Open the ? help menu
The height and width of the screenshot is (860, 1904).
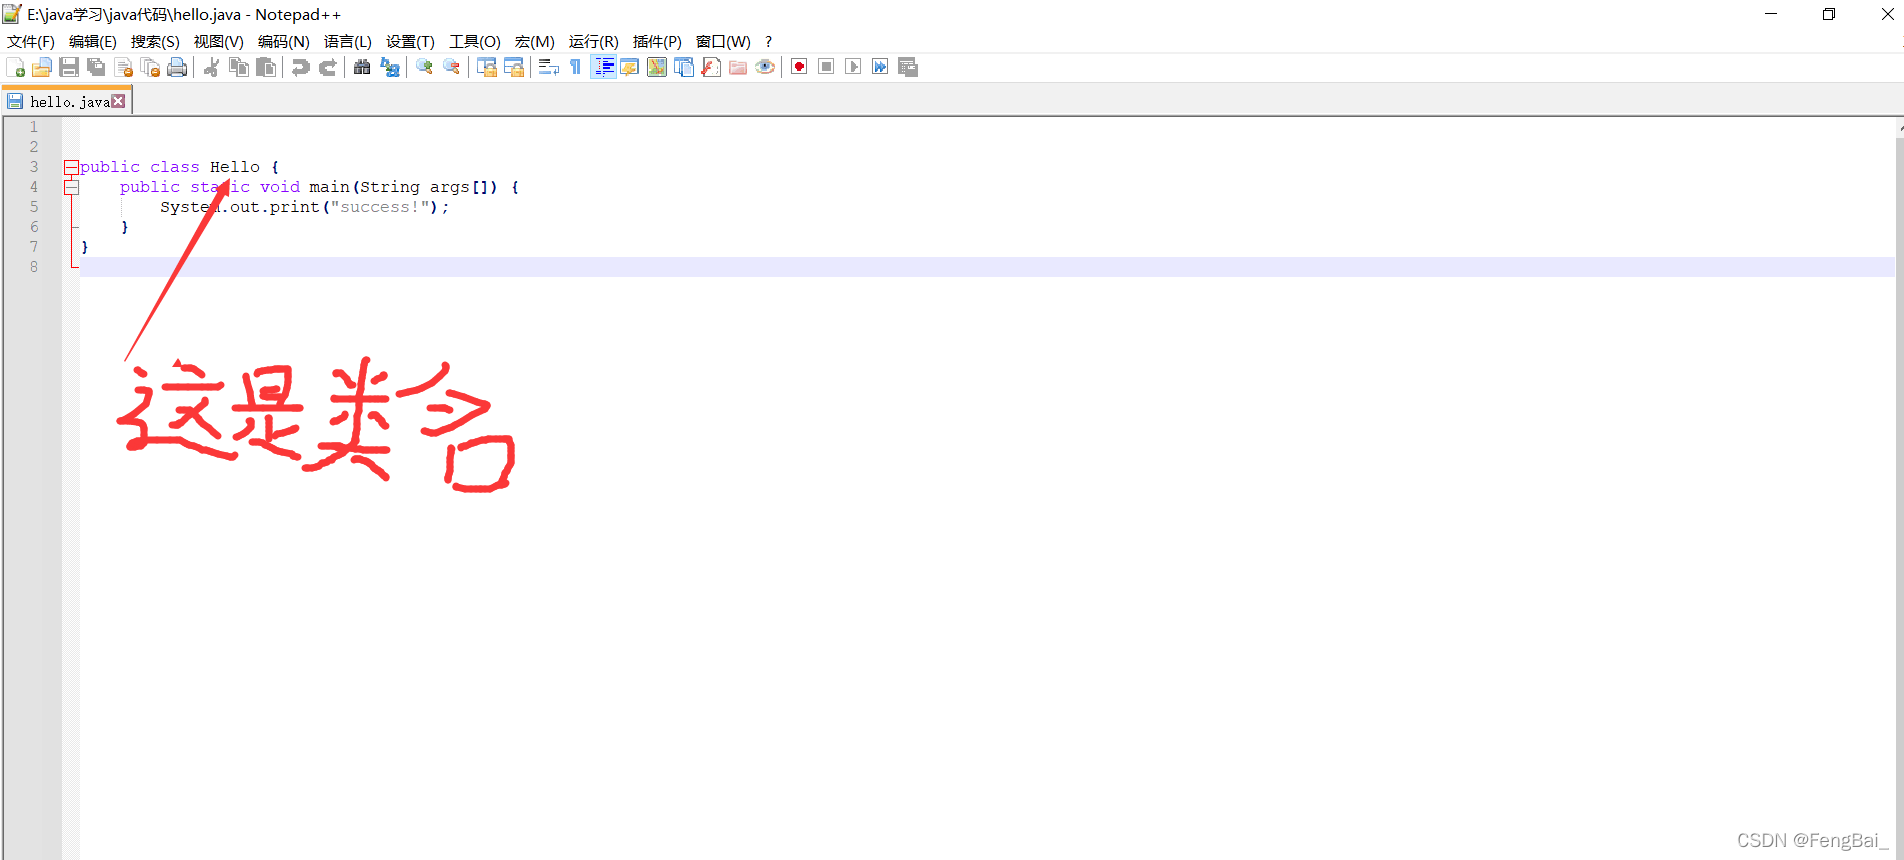[768, 41]
